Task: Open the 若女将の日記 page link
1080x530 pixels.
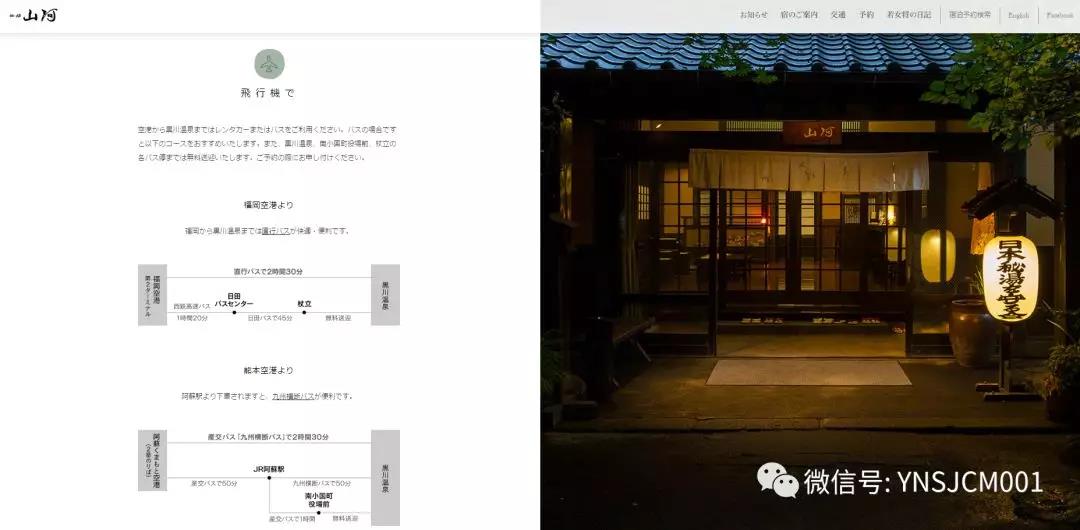Action: 908,14
